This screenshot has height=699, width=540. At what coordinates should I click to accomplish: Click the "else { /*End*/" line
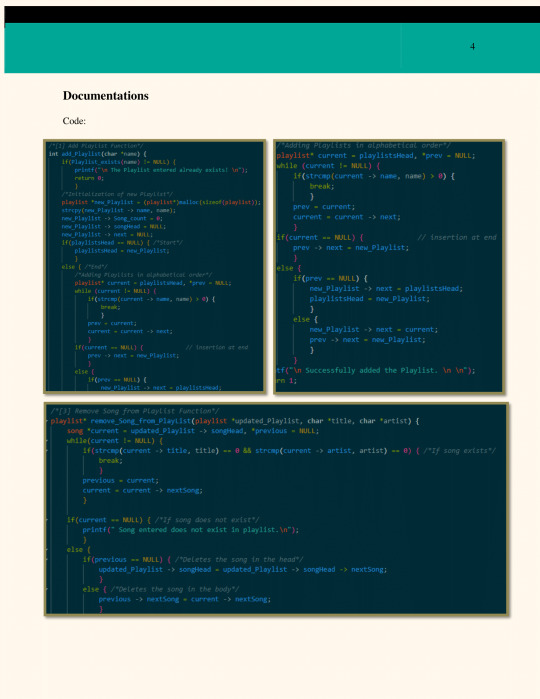pos(85,267)
